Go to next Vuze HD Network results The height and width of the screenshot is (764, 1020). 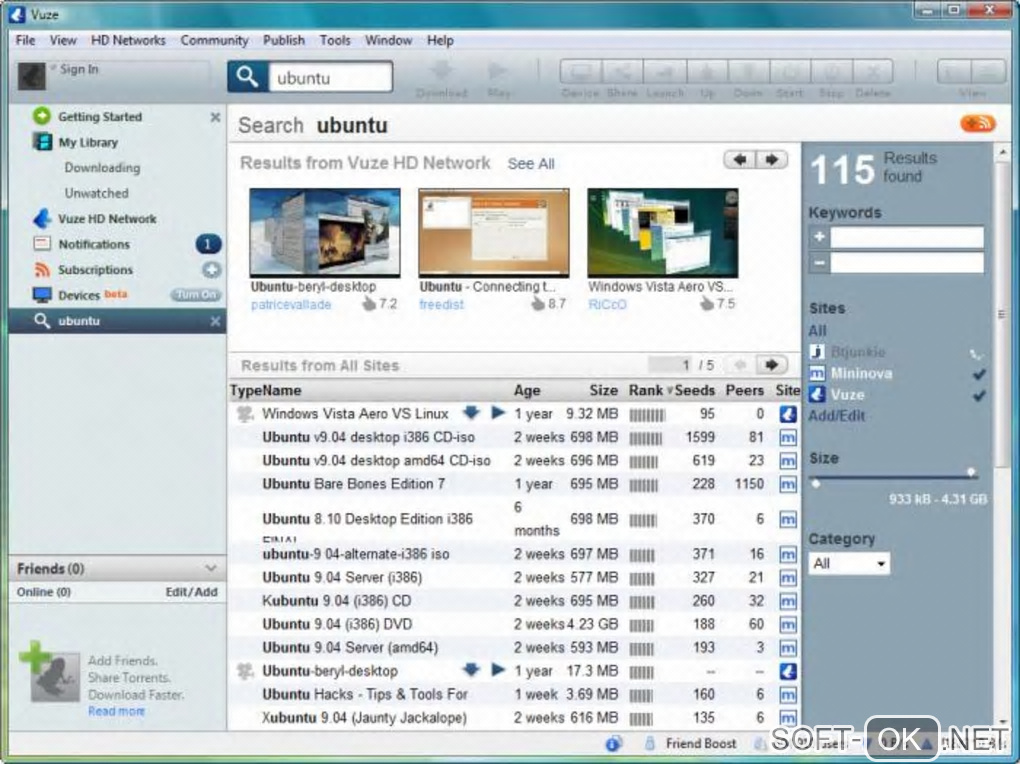click(x=772, y=159)
